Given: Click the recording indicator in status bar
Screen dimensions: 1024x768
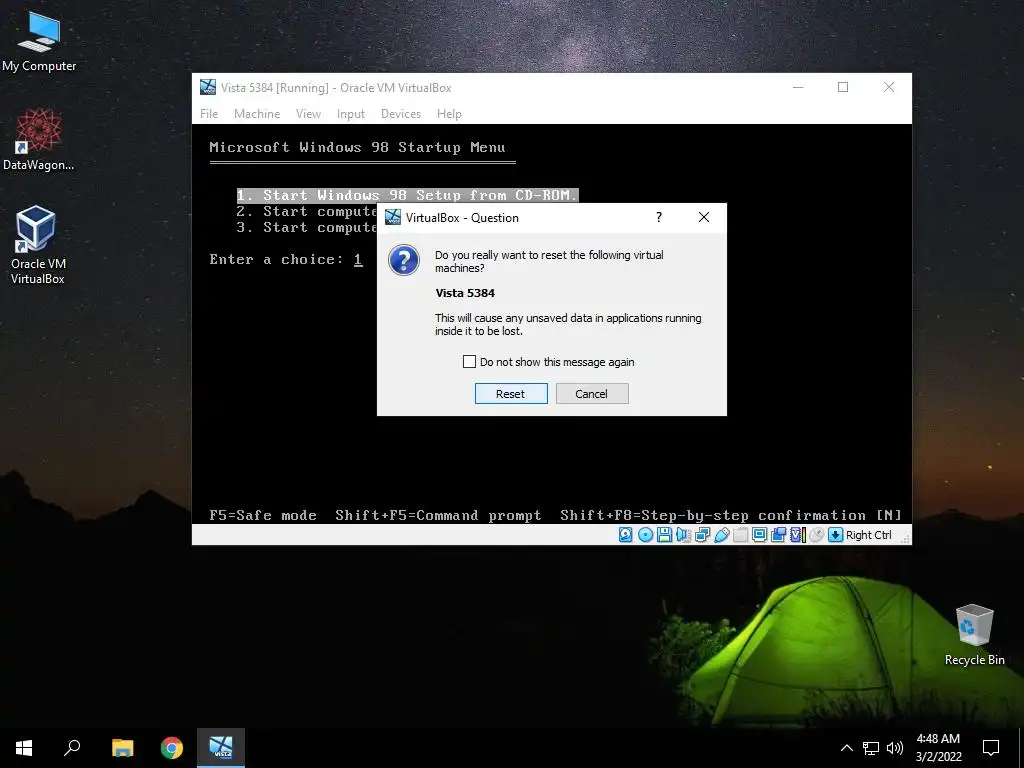Looking at the screenshot, I should point(778,535).
